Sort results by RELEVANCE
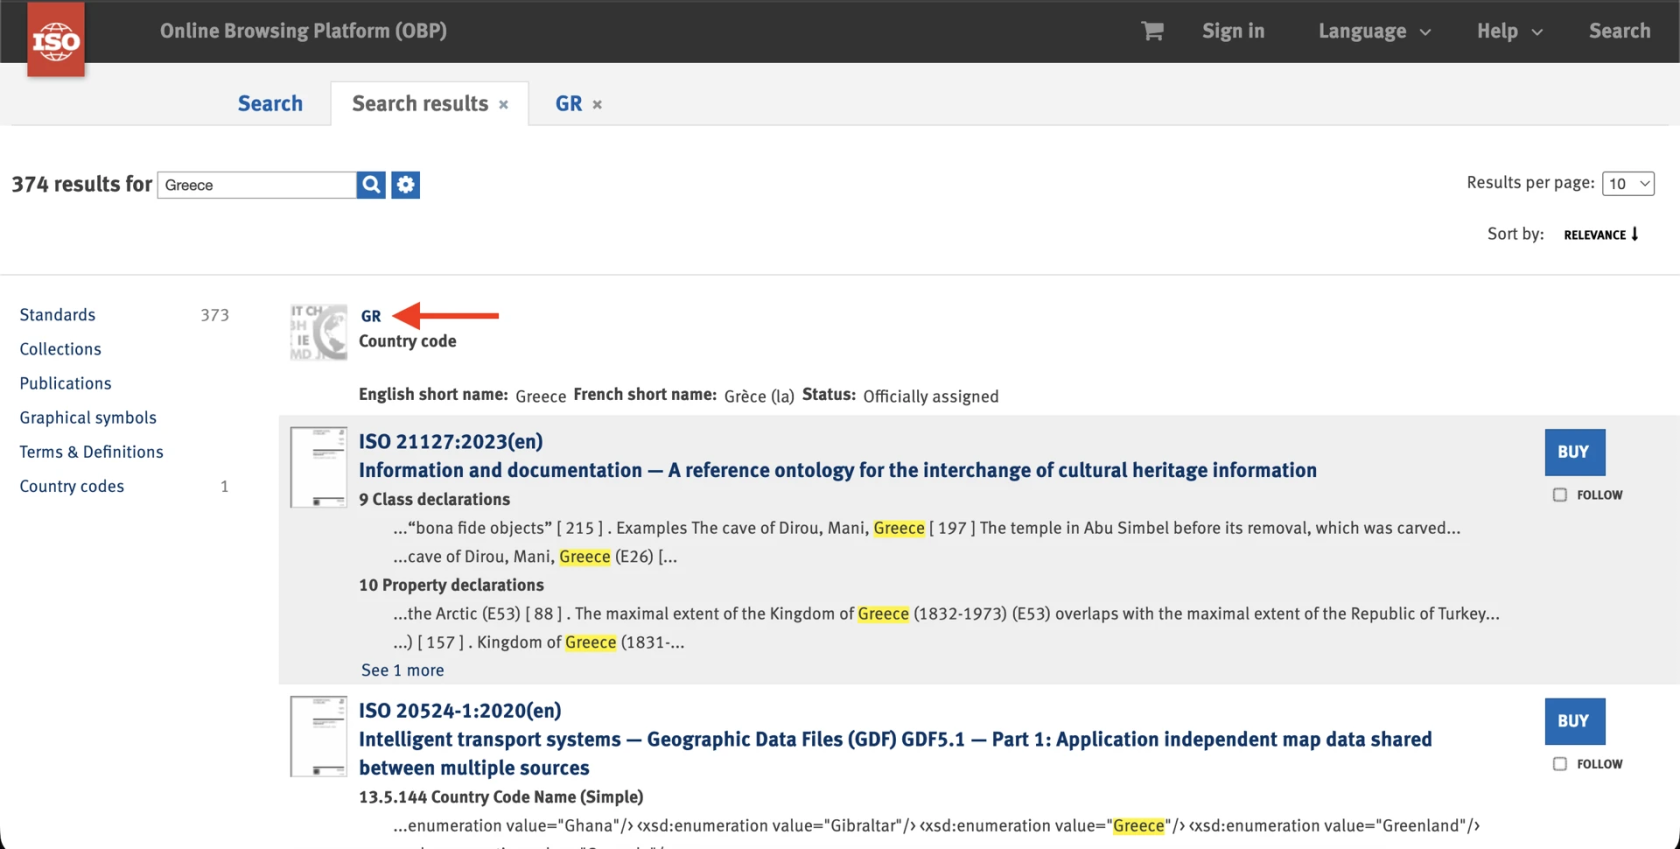The width and height of the screenshot is (1680, 849). click(1595, 235)
